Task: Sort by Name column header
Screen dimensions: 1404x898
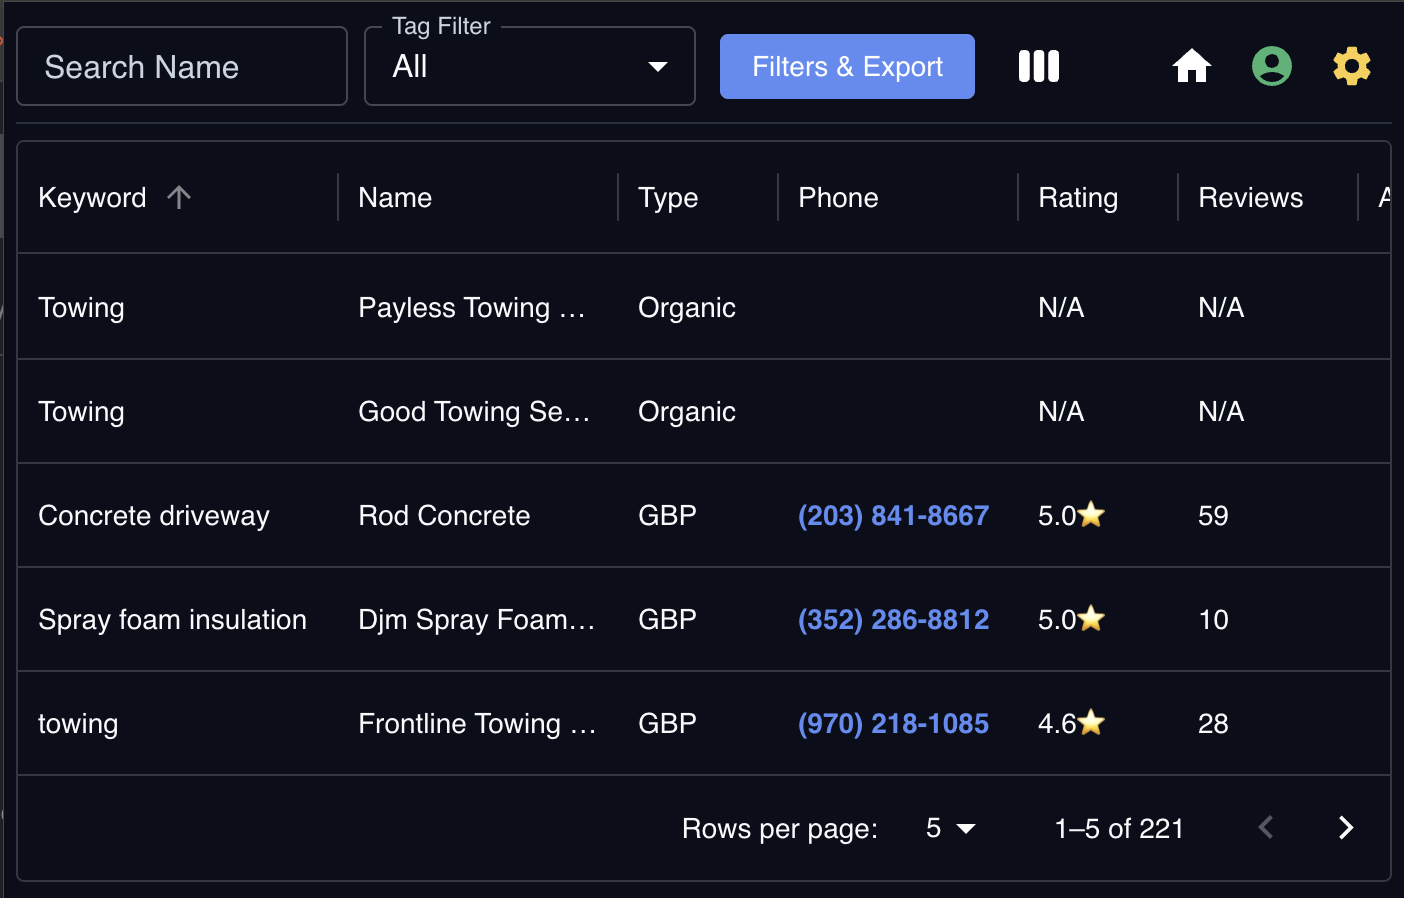Action: (x=395, y=198)
